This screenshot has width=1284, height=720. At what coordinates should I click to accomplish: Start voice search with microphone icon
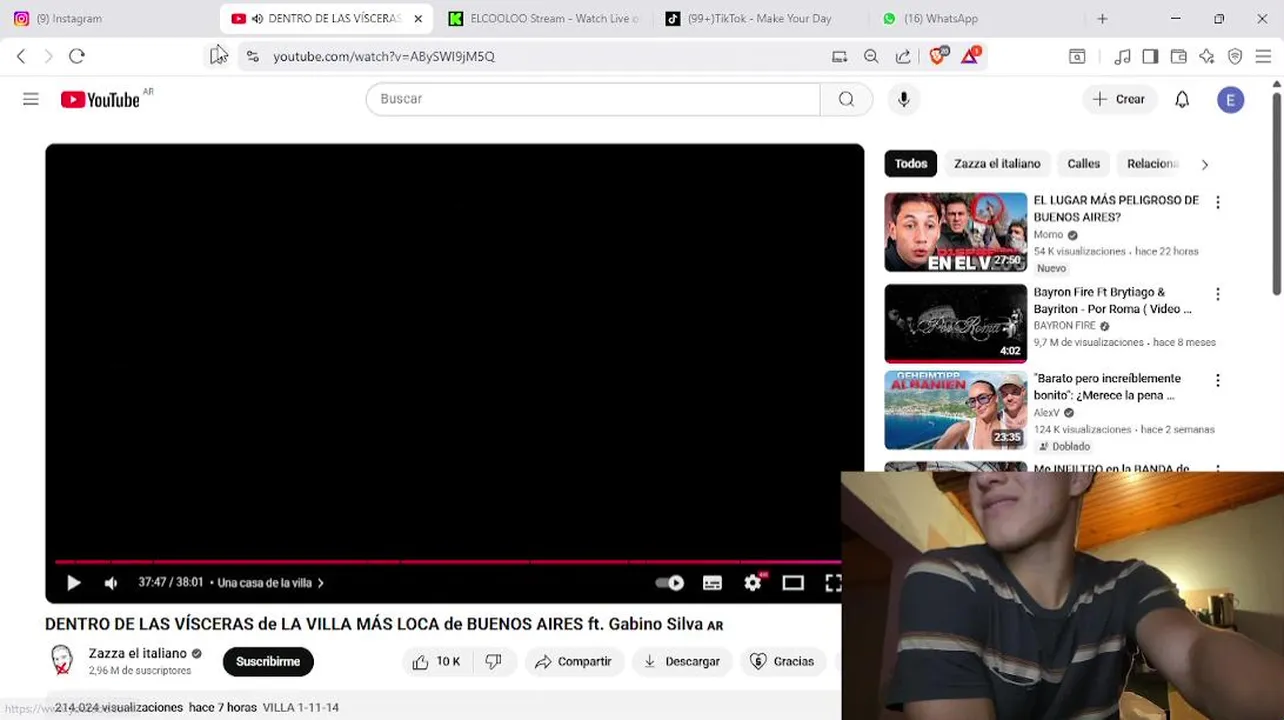pos(903,99)
